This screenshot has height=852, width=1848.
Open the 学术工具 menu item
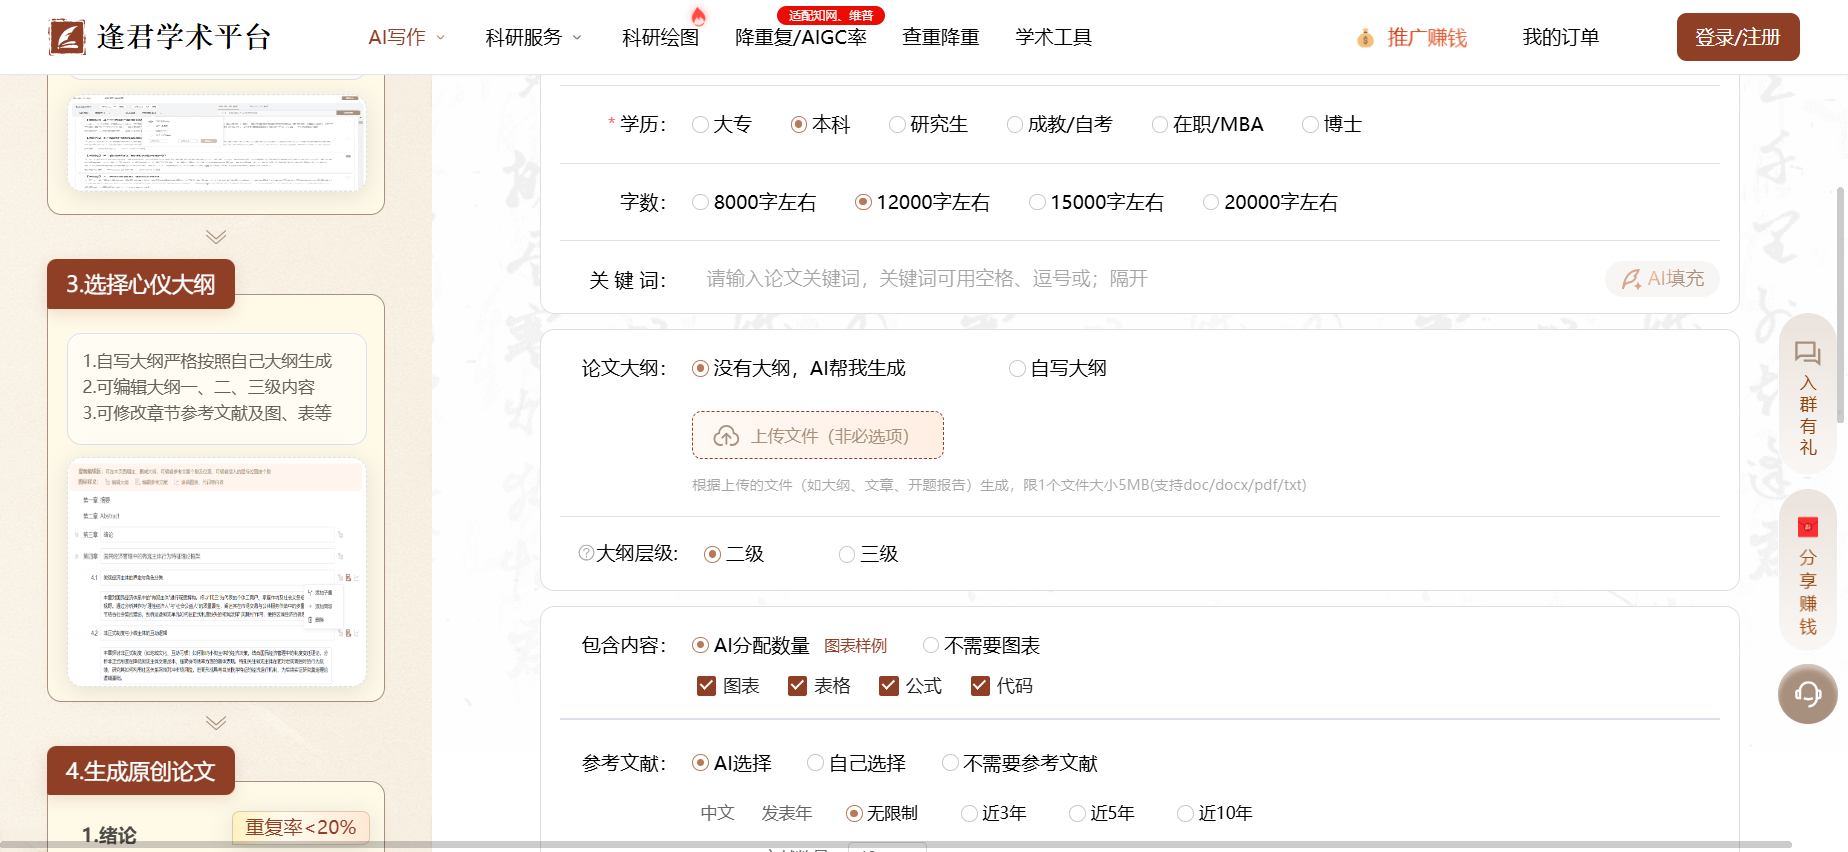coord(1053,38)
